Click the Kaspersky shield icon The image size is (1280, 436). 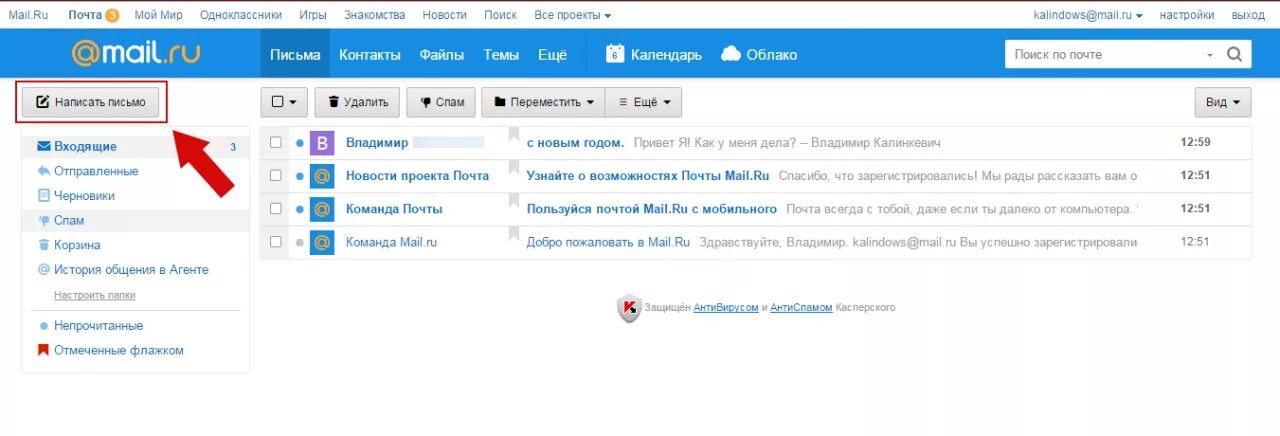tap(629, 308)
